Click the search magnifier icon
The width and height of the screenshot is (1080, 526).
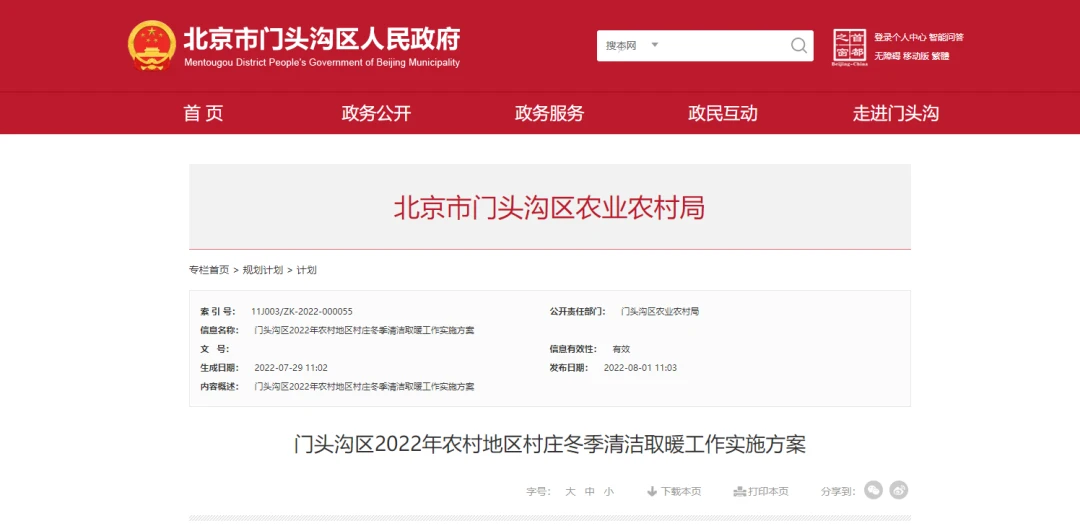[x=798, y=46]
